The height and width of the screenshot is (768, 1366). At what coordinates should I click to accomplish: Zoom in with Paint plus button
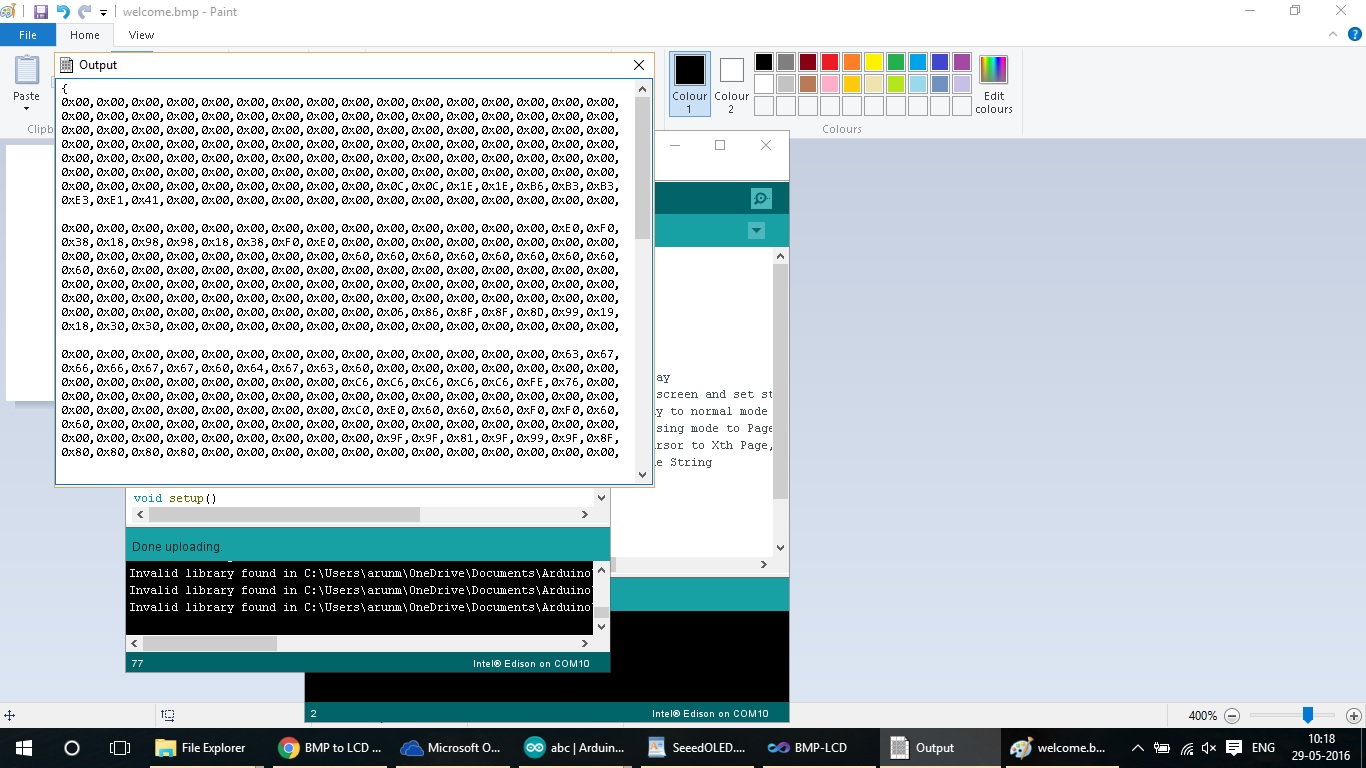1354,716
